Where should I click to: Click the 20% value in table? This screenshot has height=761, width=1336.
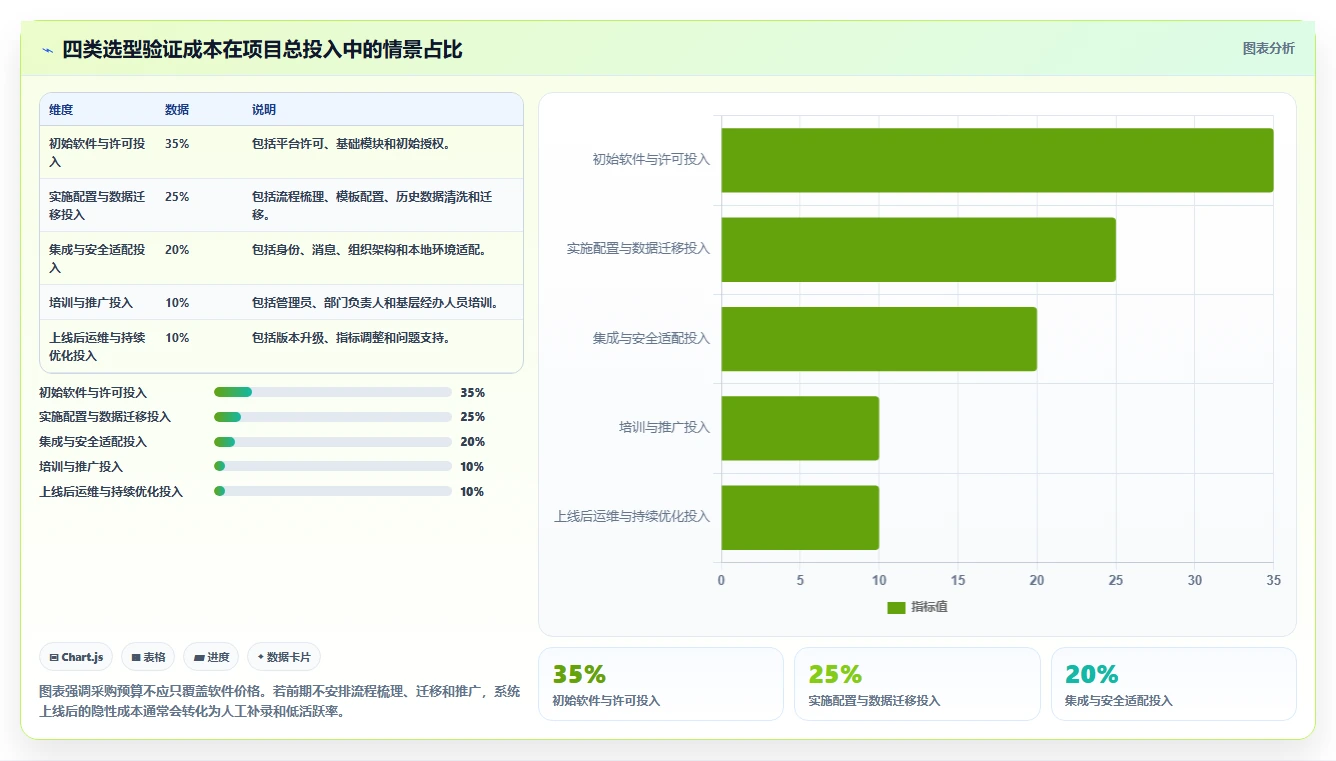point(177,249)
